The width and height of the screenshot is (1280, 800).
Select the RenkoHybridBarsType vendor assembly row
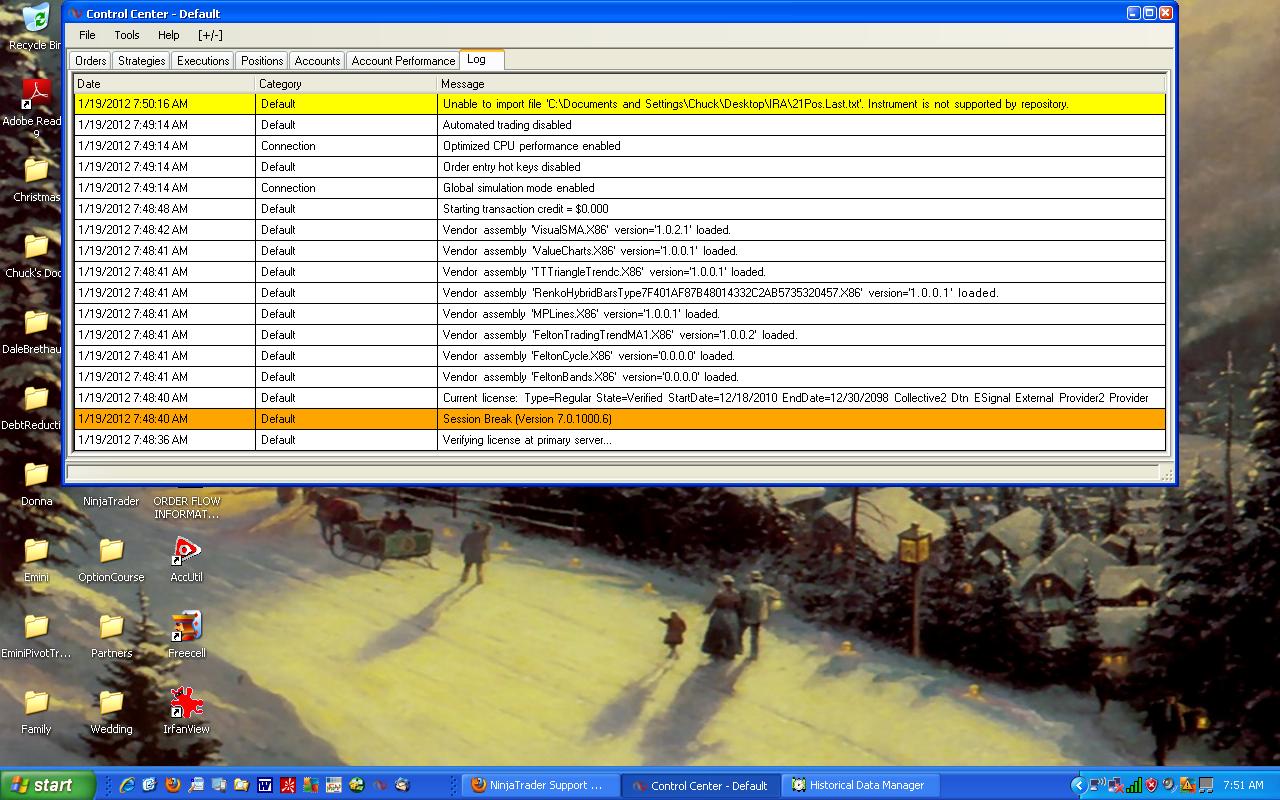[620, 293]
